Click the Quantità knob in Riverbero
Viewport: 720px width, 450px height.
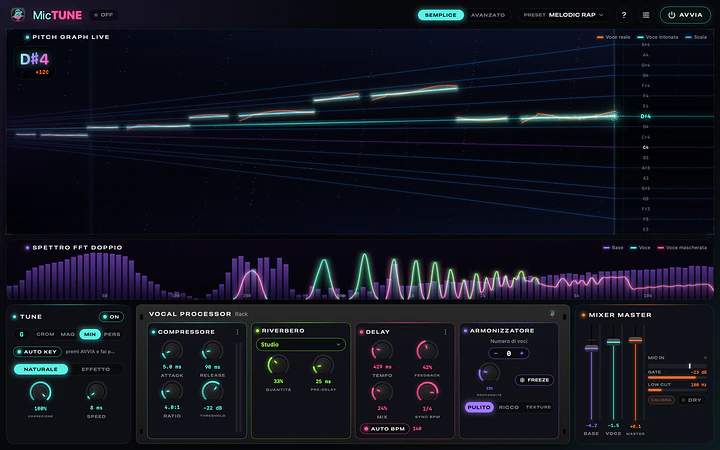(278, 365)
